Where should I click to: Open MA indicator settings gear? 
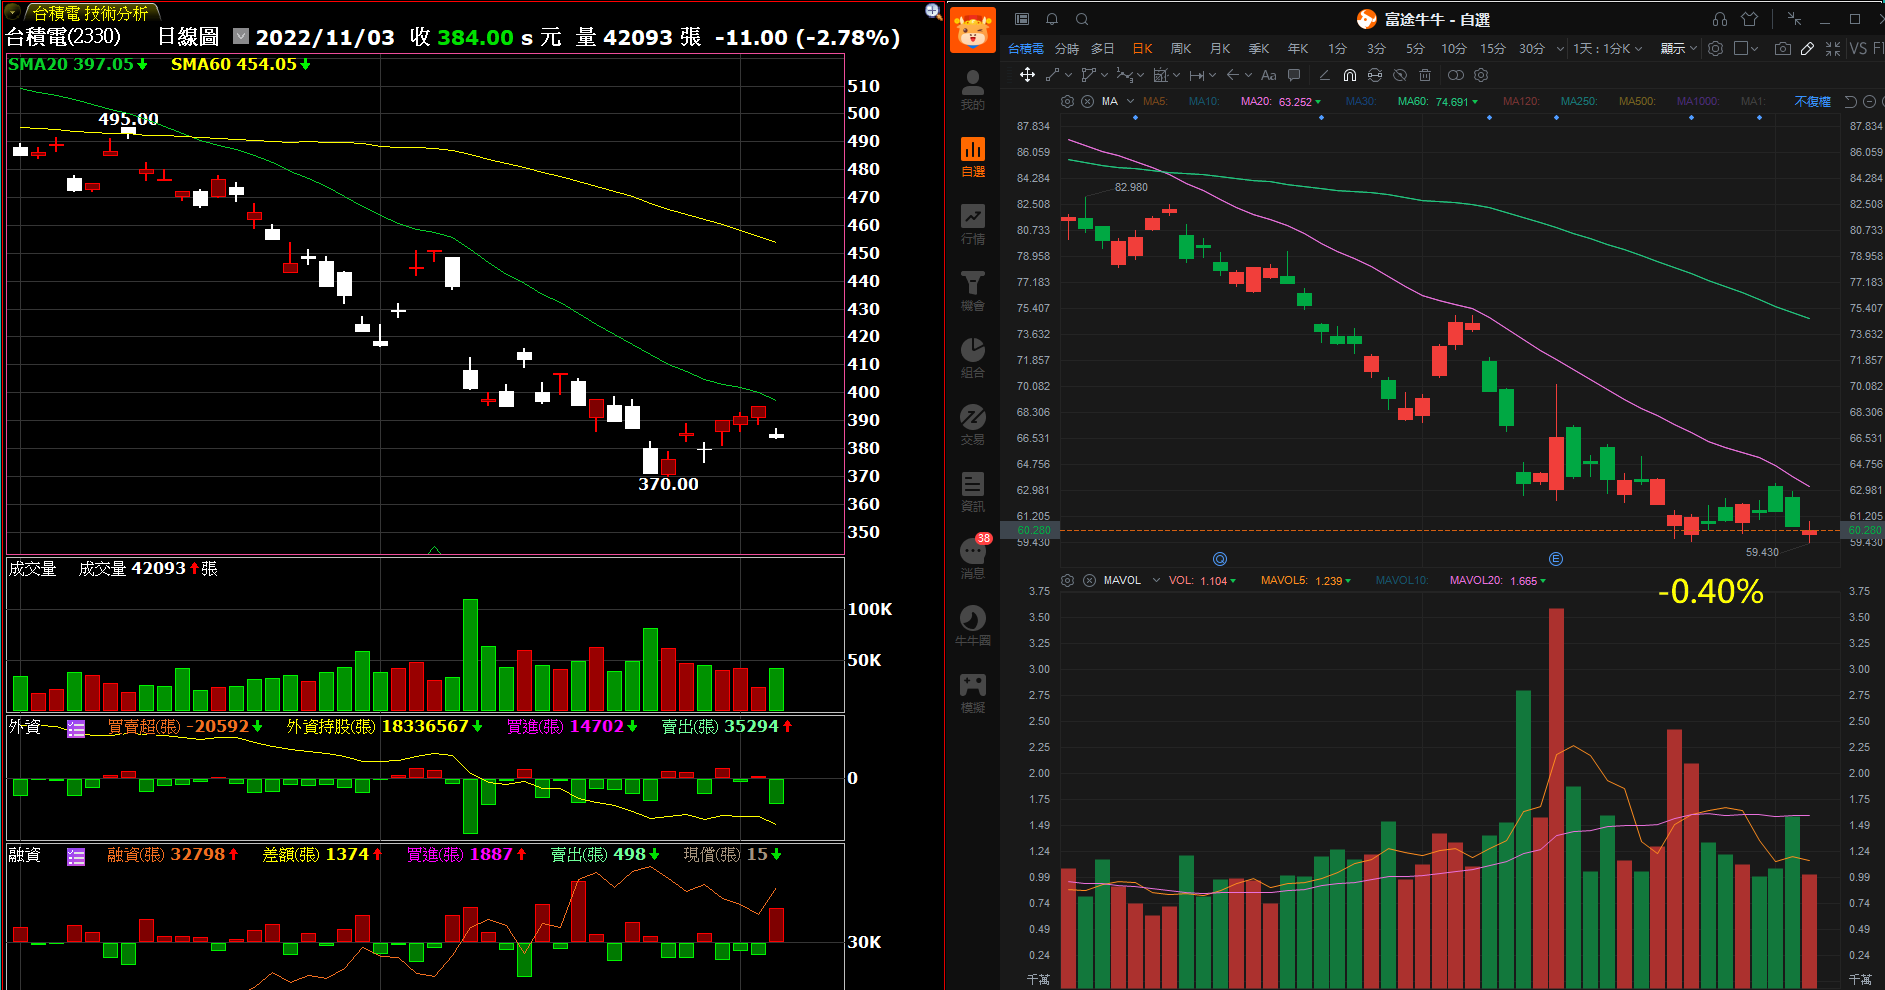(x=1067, y=102)
